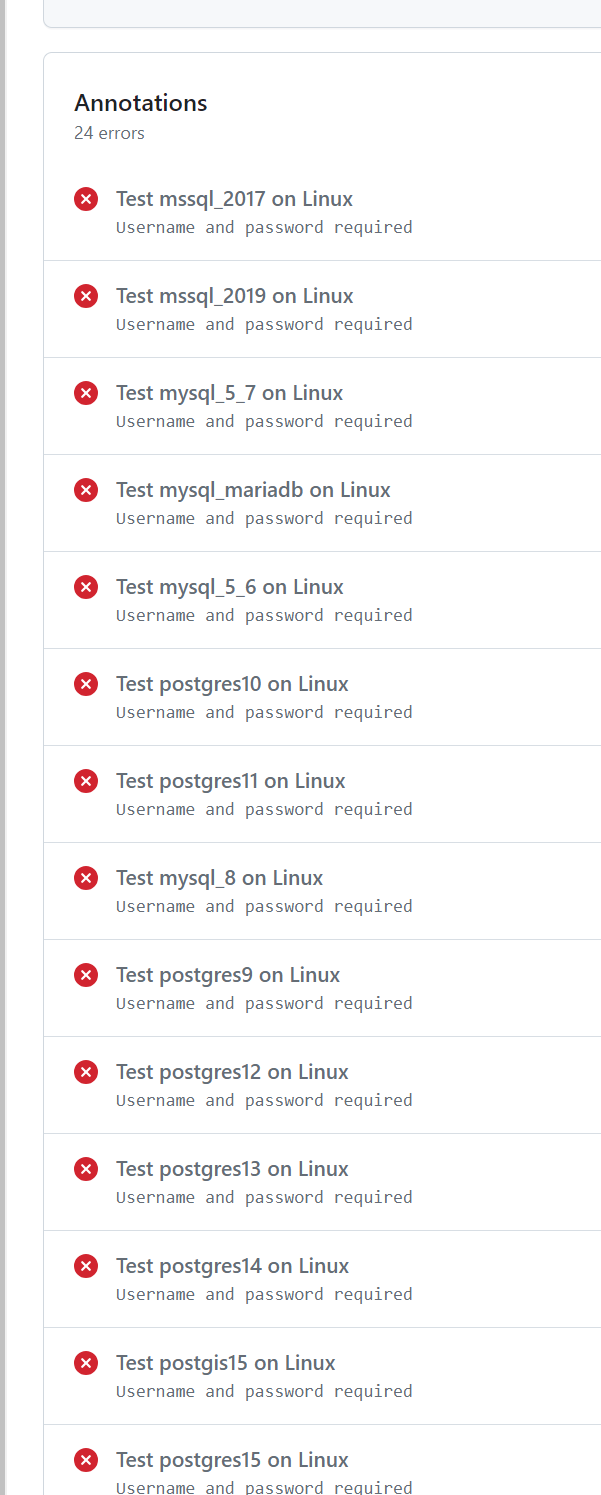Click the error icon for Test postgis15

86,1362
